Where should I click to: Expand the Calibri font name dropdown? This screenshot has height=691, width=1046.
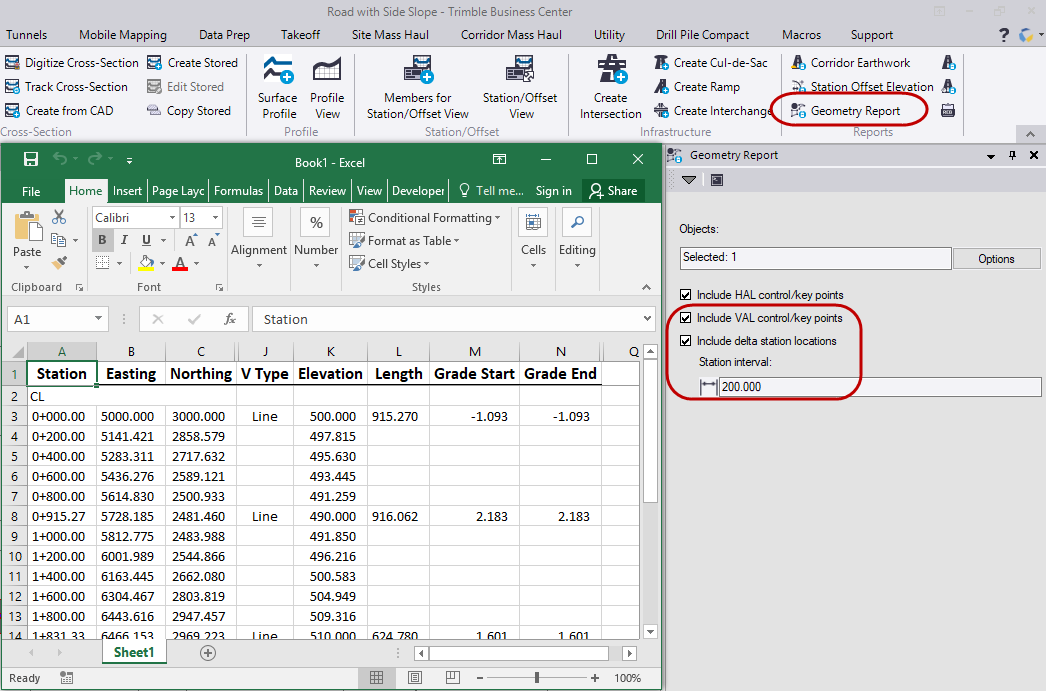point(173,217)
